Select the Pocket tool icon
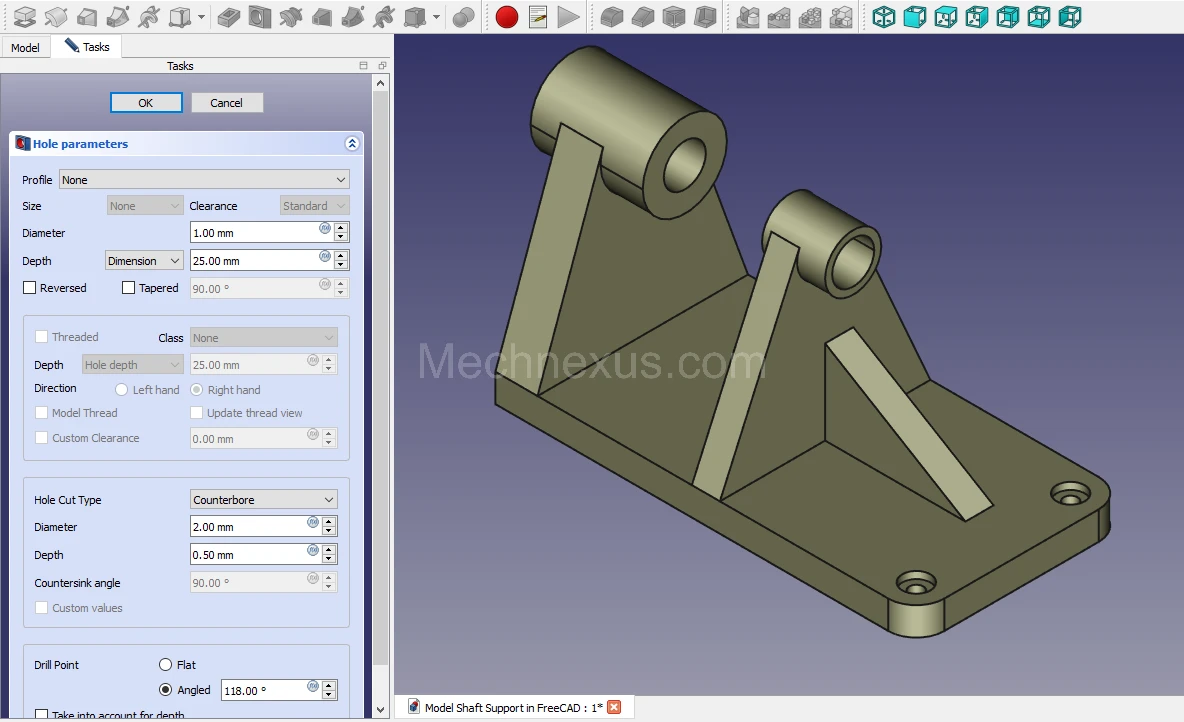Screen dimensions: 1184x722 (x=228, y=17)
